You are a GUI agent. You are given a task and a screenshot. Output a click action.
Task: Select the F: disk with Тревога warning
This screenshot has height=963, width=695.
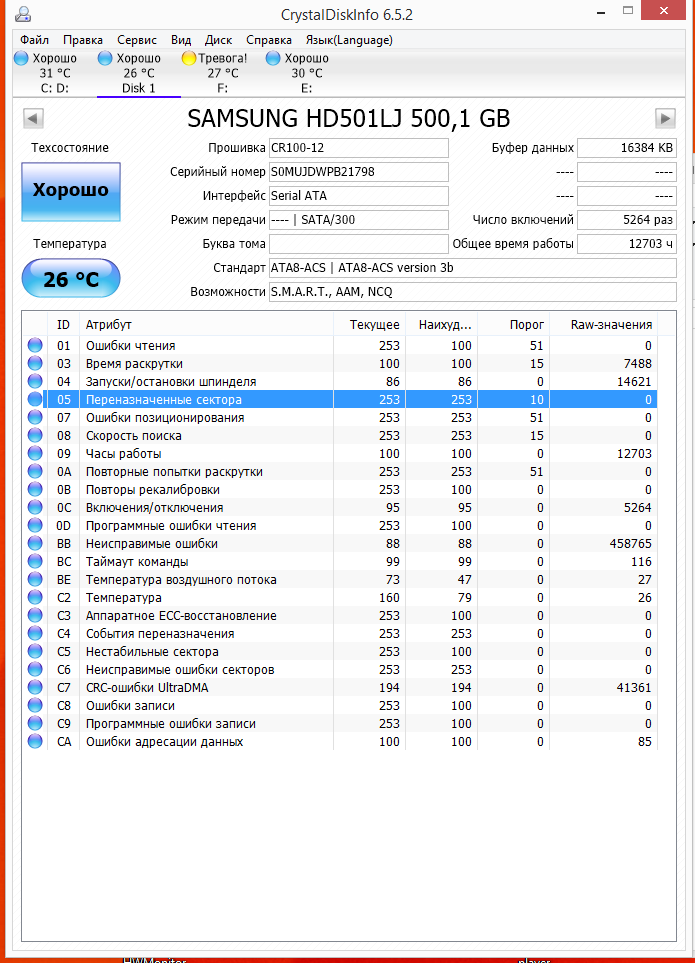coord(223,73)
